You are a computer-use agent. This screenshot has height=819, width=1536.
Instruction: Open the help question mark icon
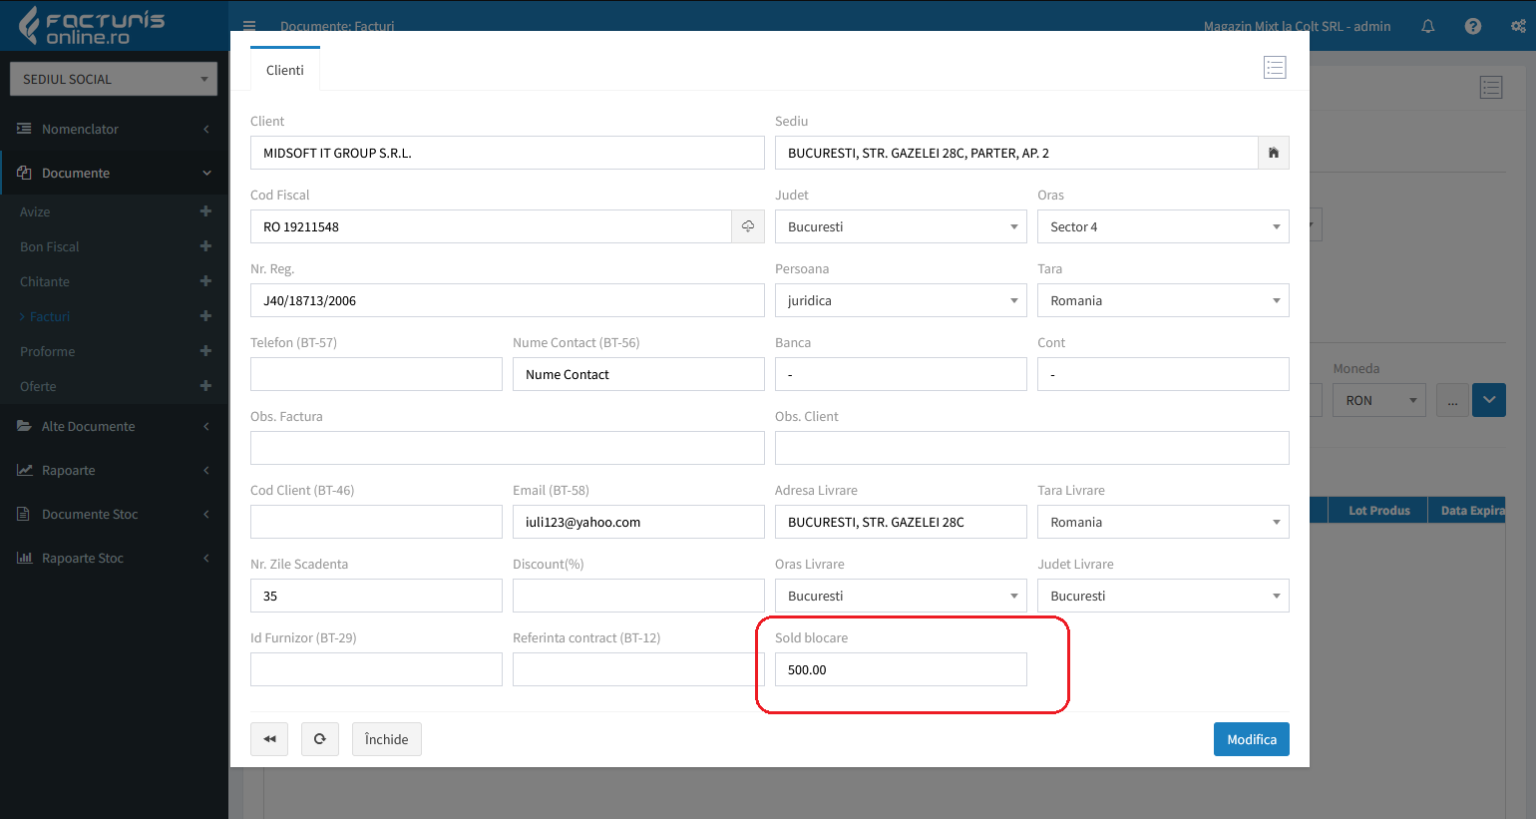pyautogui.click(x=1472, y=27)
